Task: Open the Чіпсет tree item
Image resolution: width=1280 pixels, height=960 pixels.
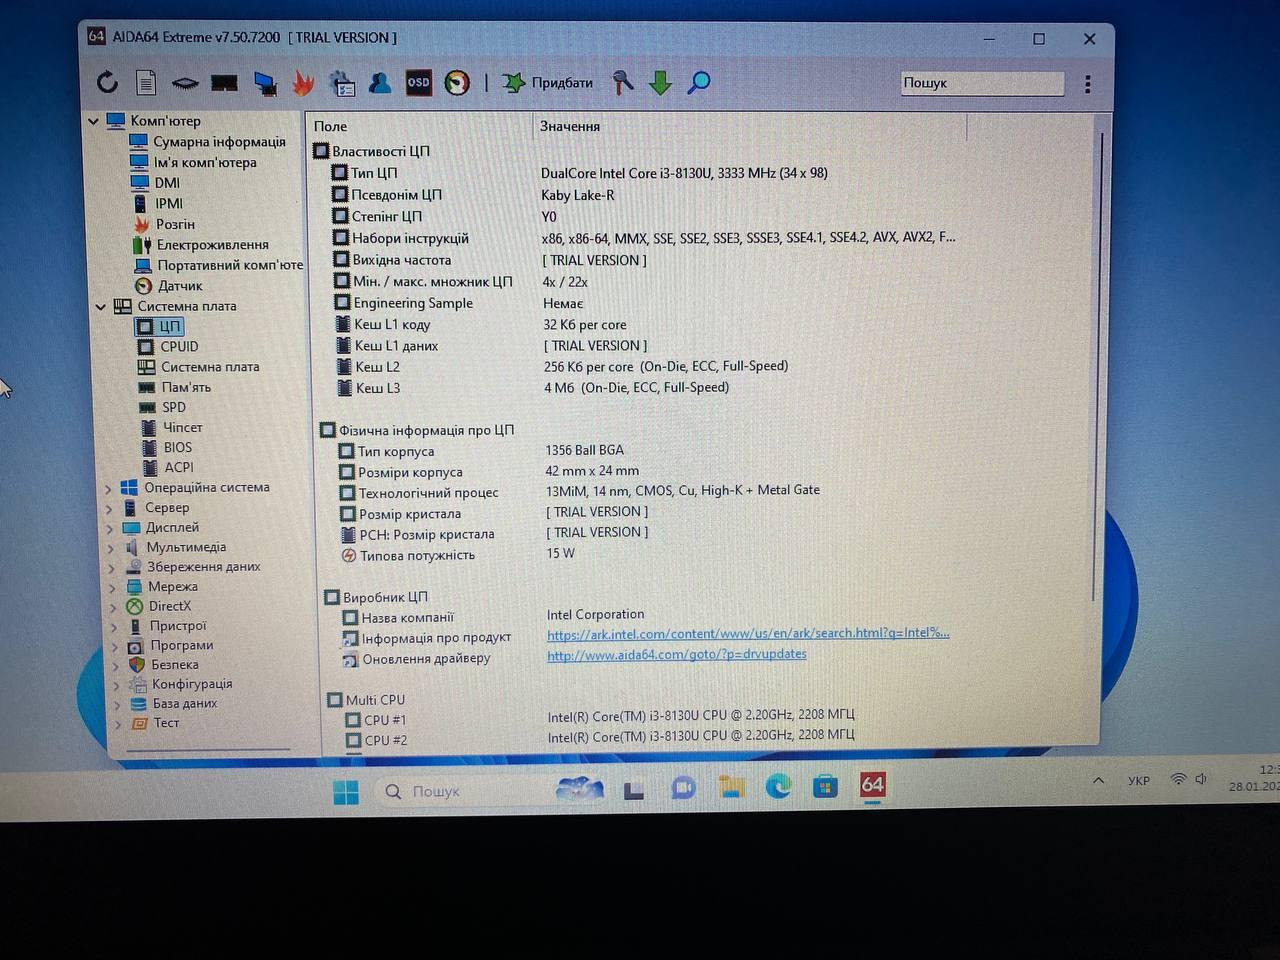Action: pos(182,427)
